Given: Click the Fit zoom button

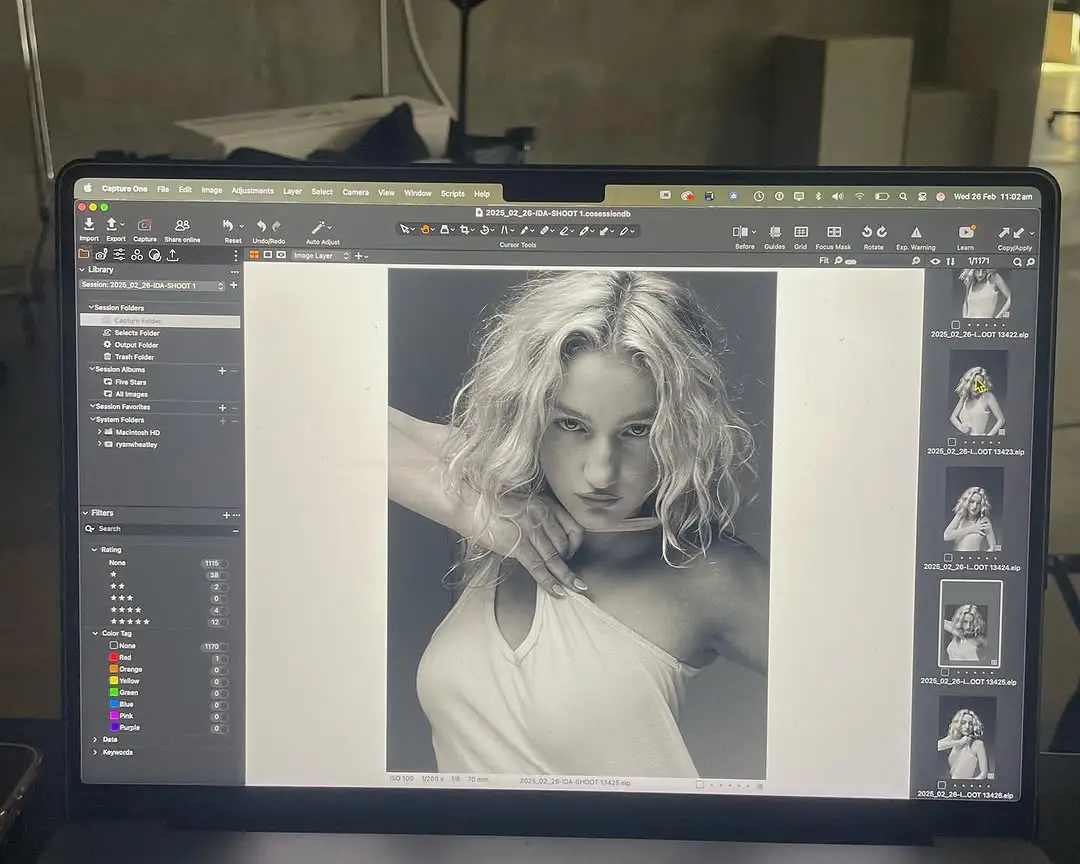Looking at the screenshot, I should 824,260.
